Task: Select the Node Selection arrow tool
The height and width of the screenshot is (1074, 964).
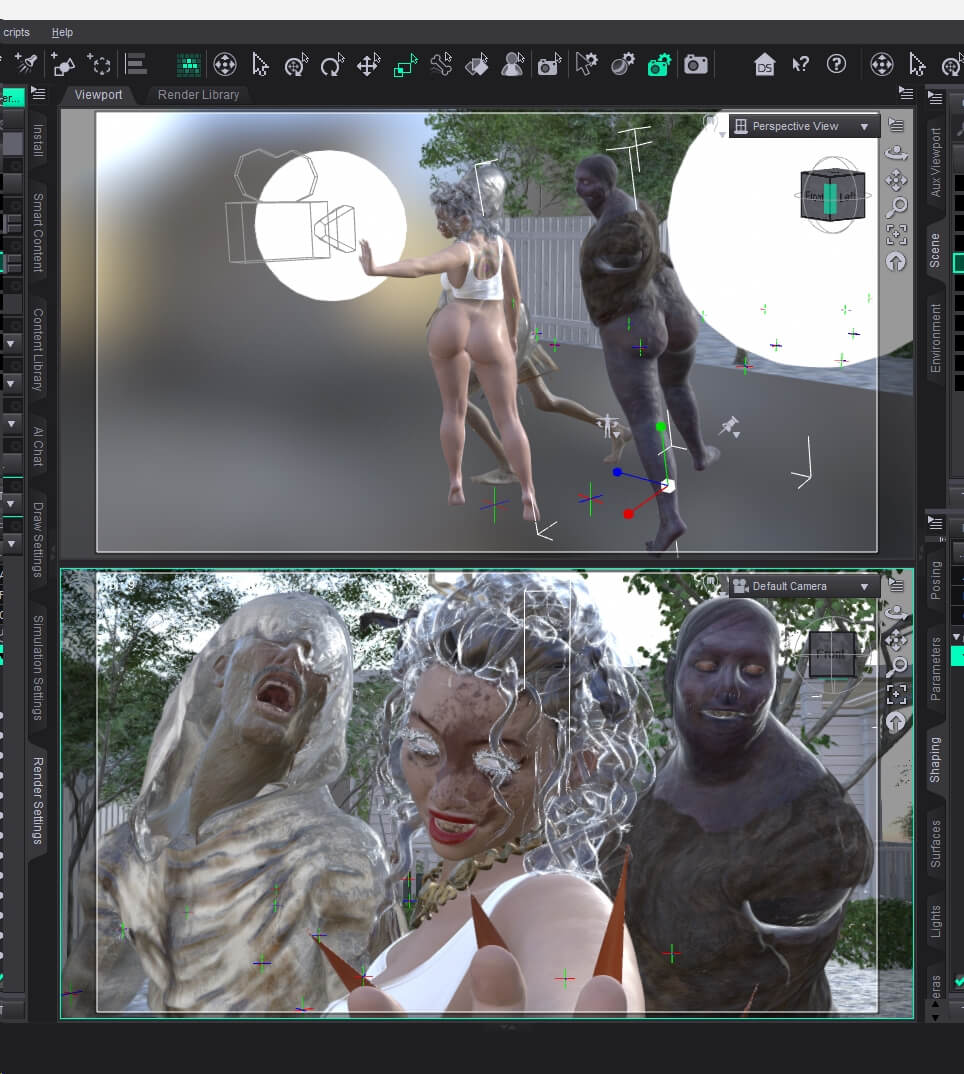Action: tap(260, 64)
